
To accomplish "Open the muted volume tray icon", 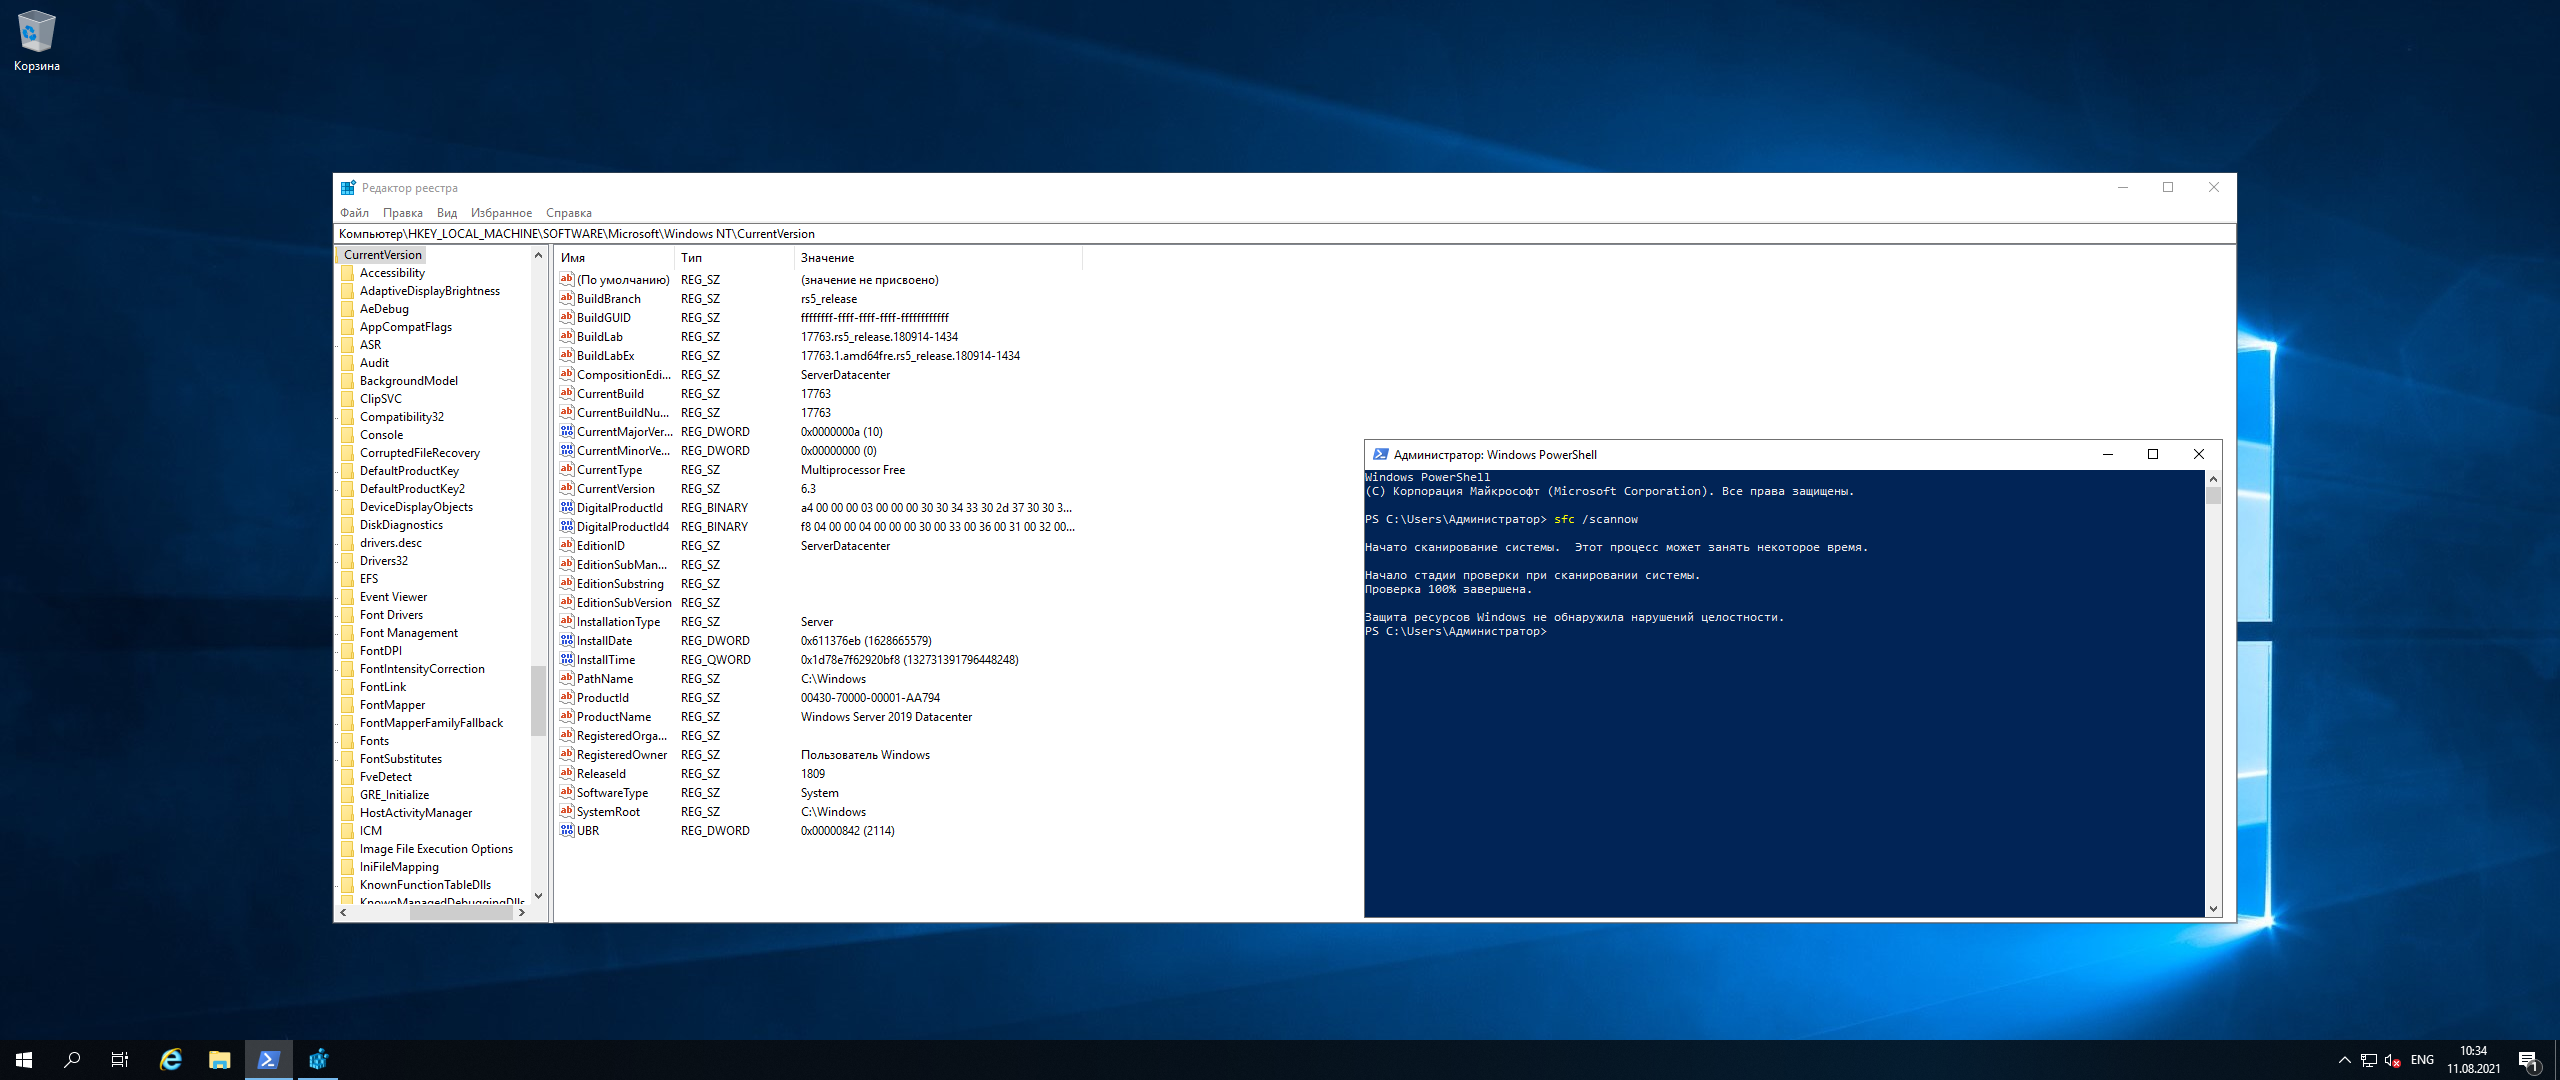I will pos(2393,1060).
